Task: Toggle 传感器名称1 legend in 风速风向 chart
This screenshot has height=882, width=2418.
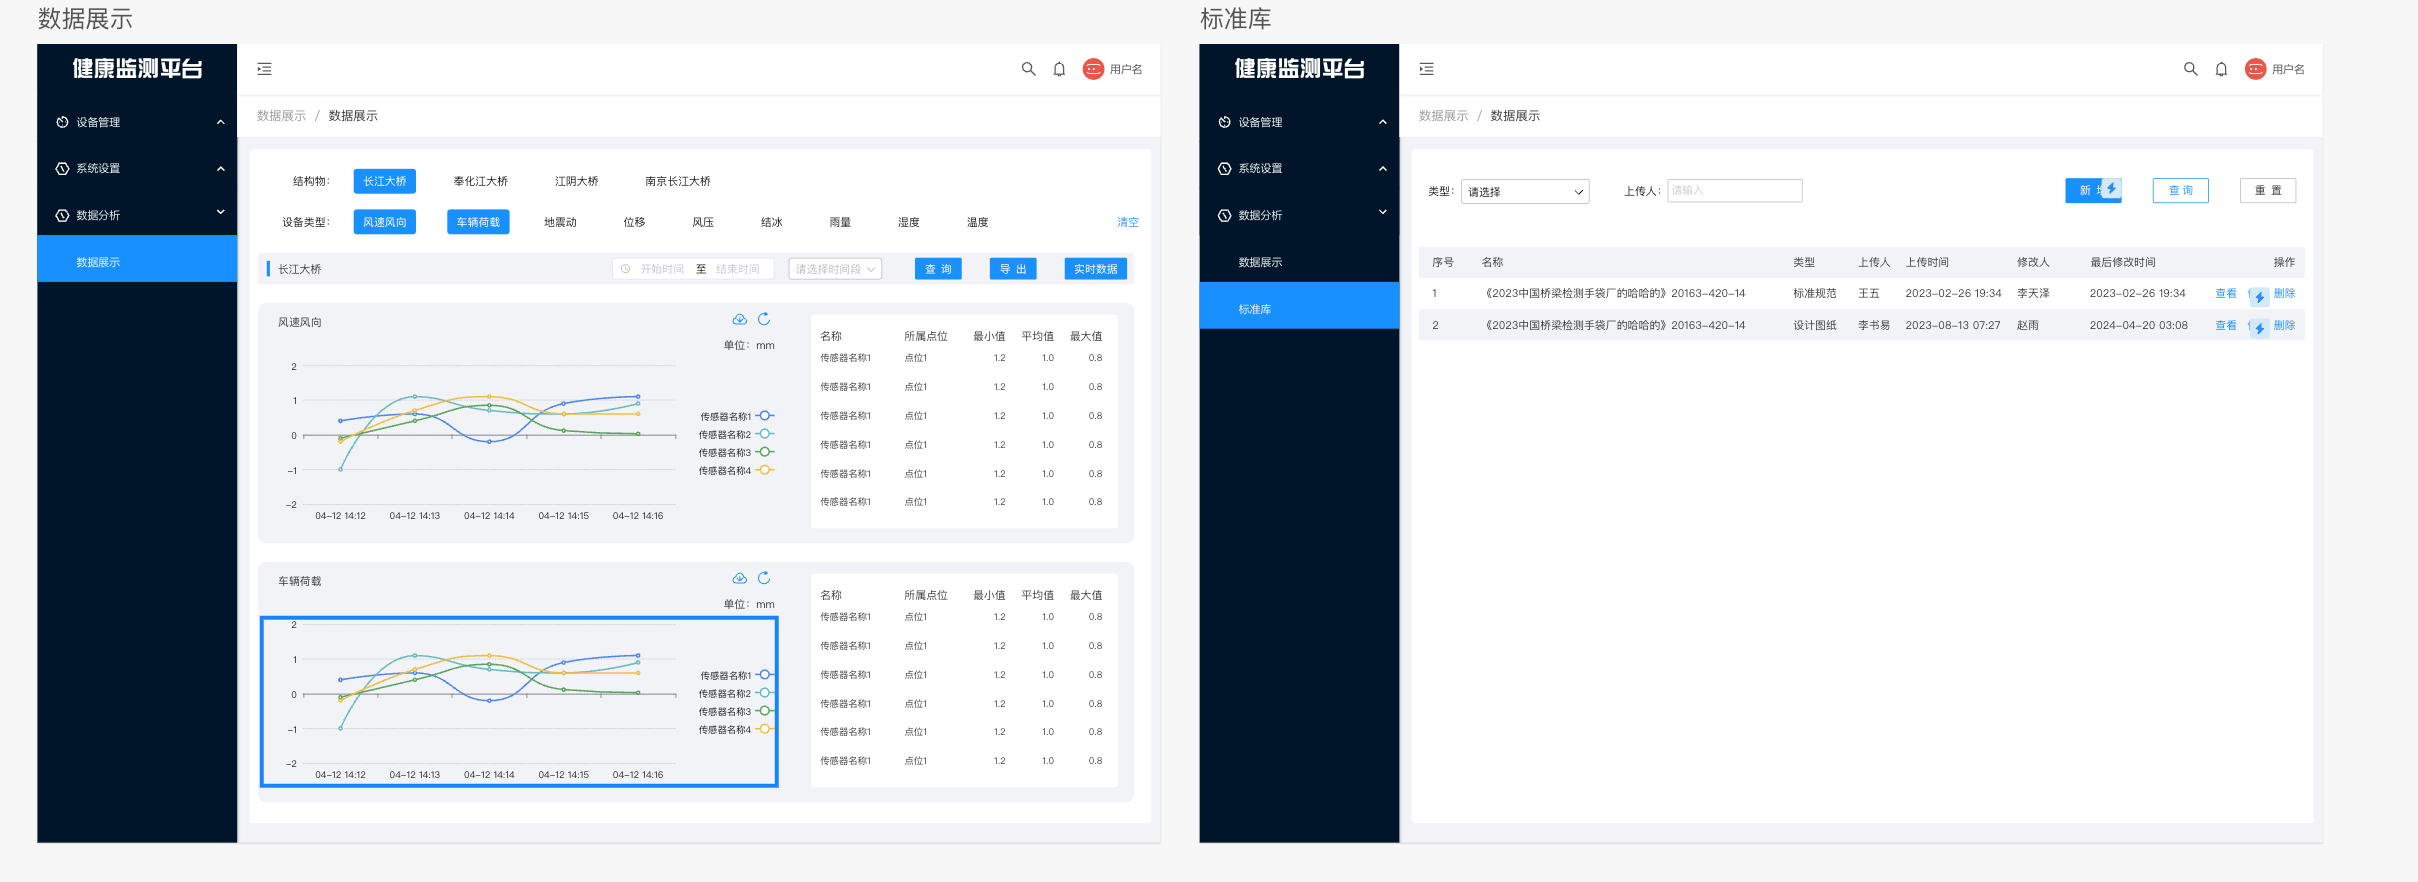Action: click(x=737, y=416)
